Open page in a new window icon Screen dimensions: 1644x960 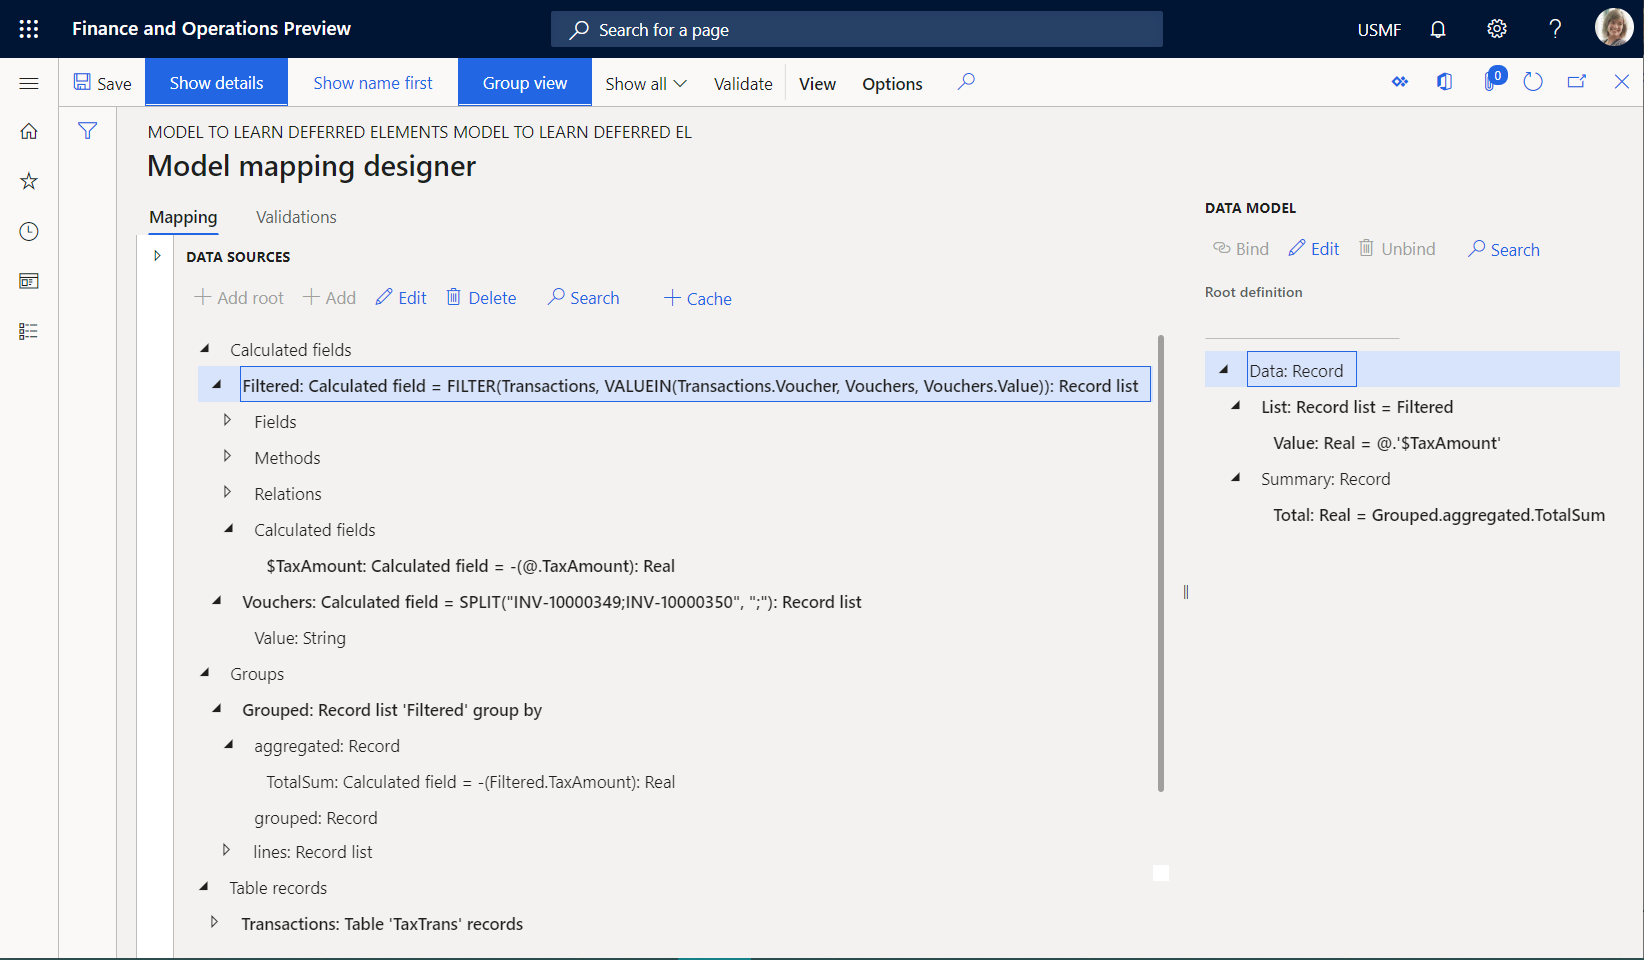1577,81
